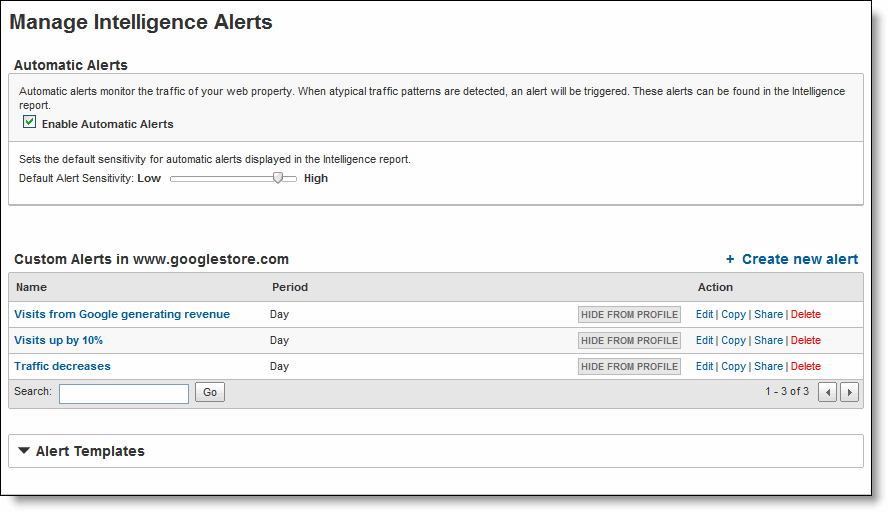The height and width of the screenshot is (512, 888).
Task: Open Create new alert link
Action: coord(800,259)
